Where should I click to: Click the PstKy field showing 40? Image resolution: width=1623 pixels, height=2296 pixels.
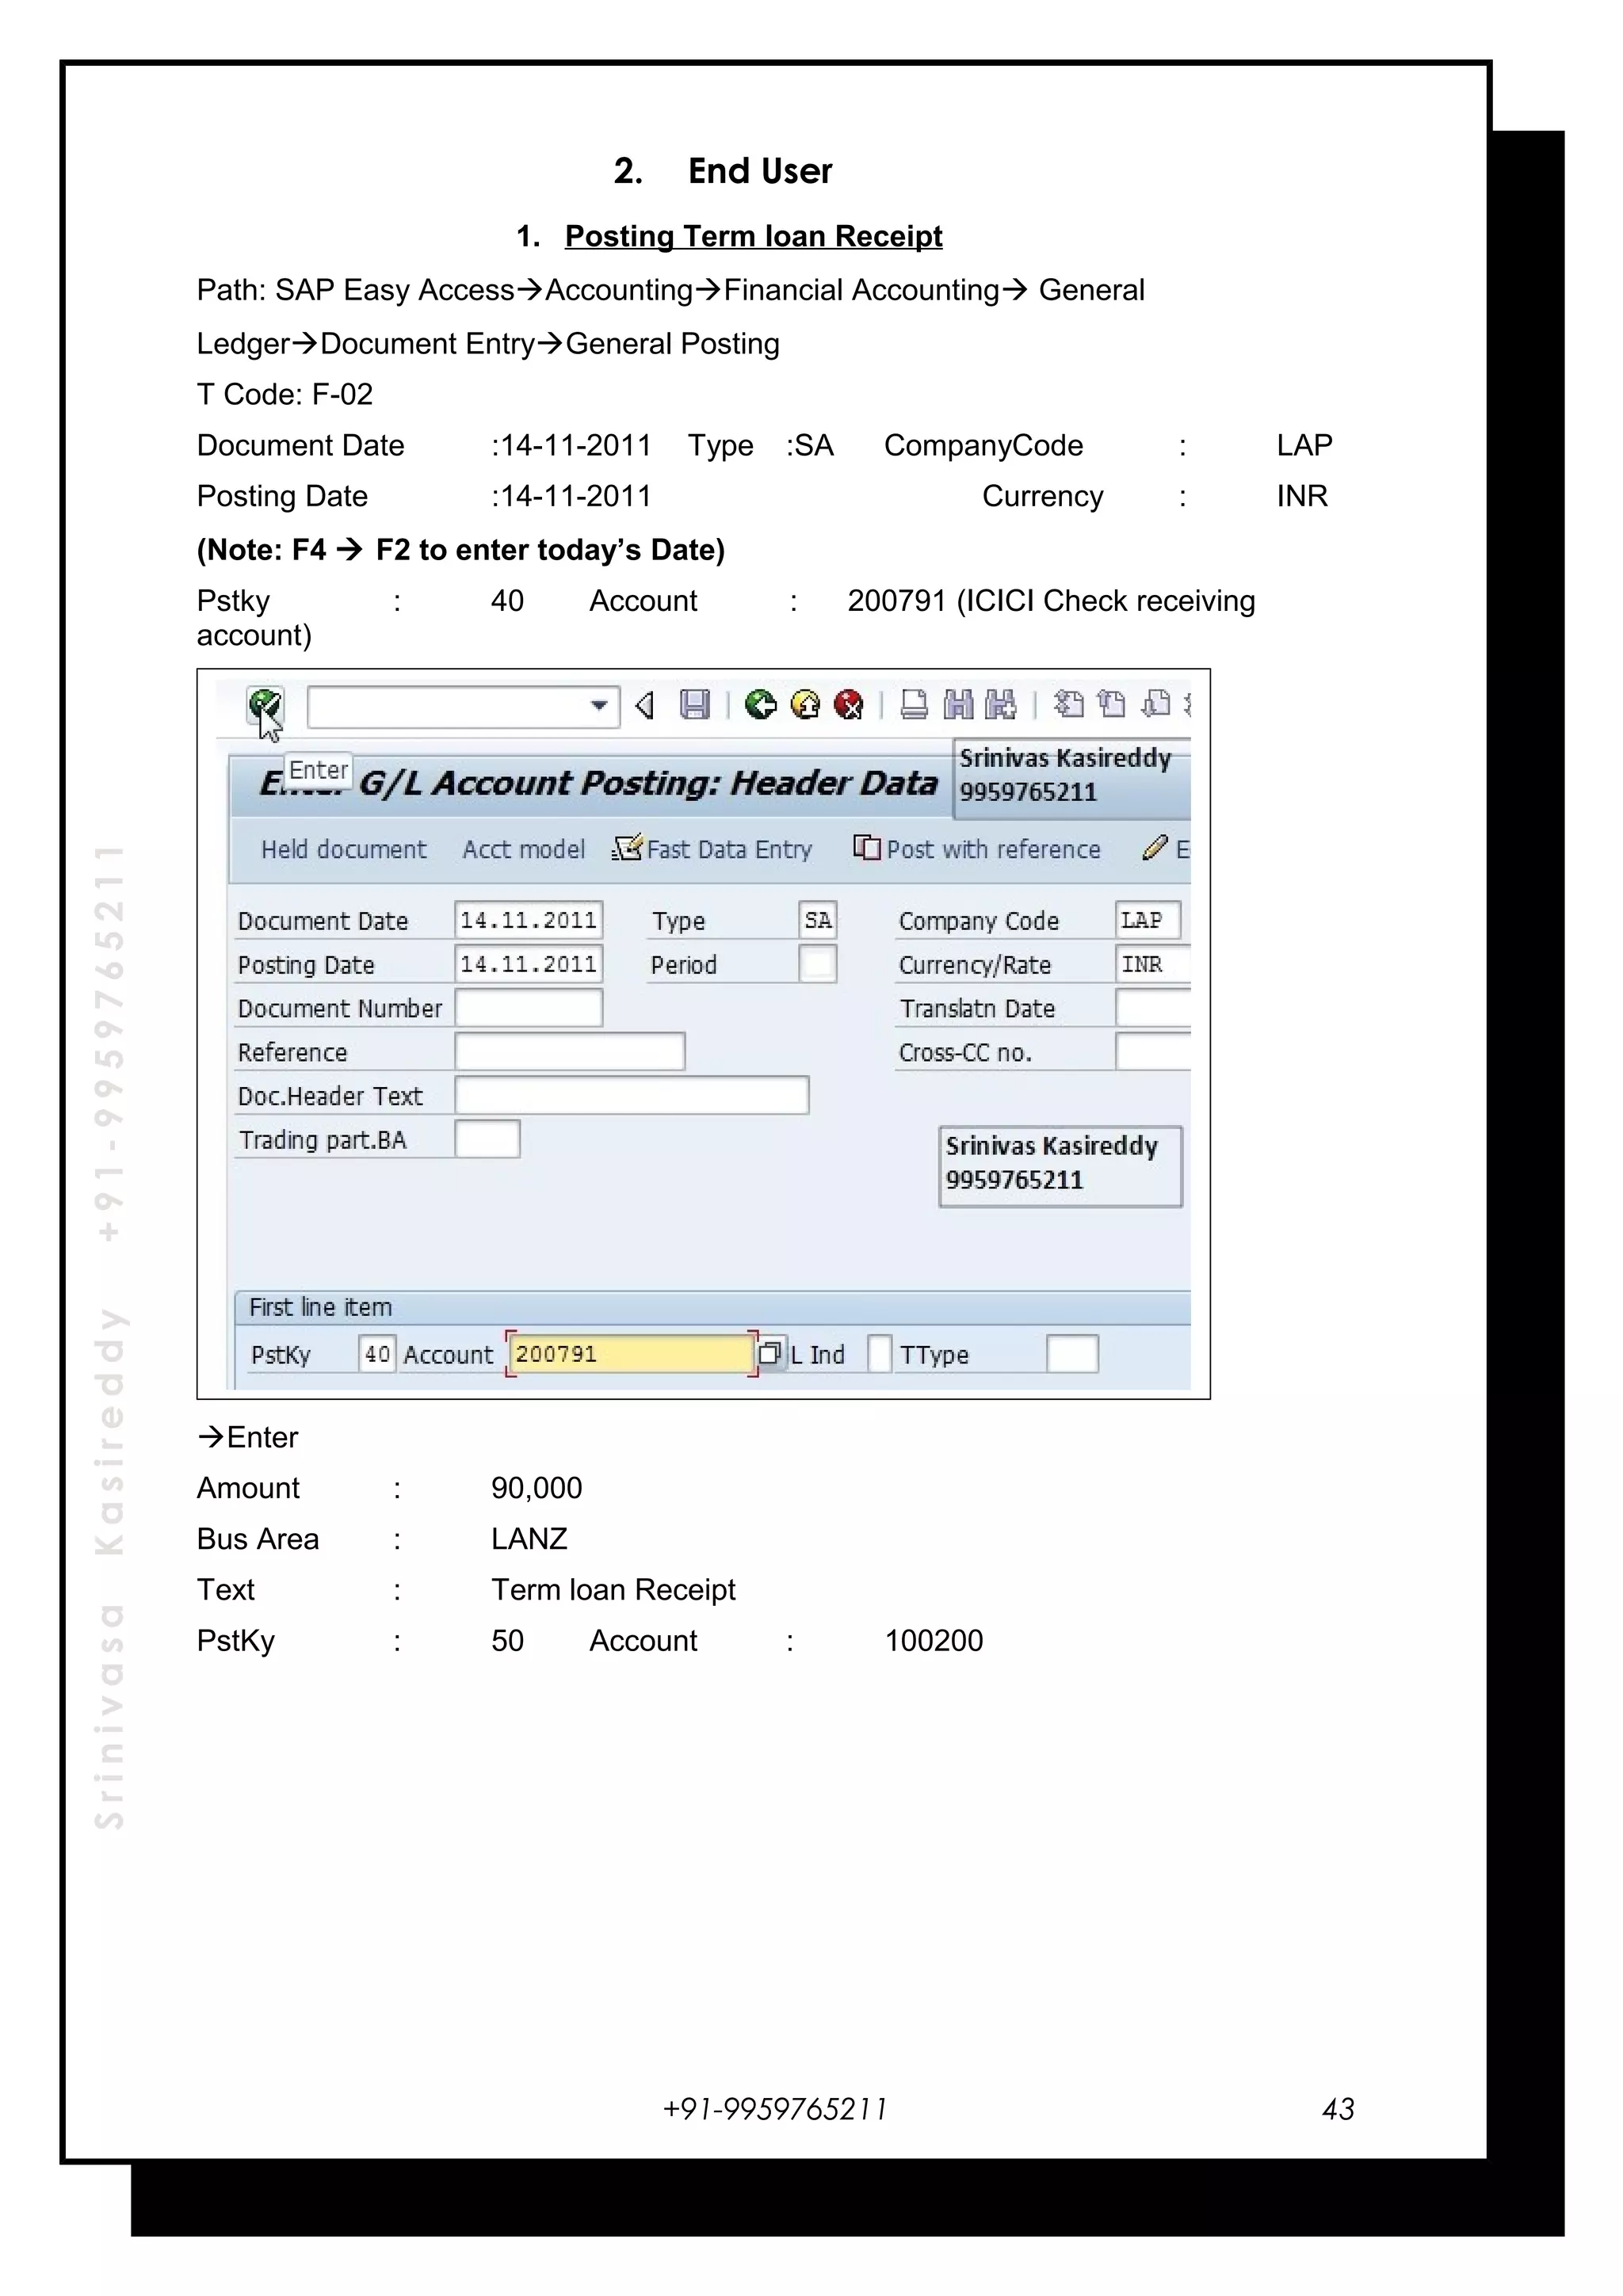point(377,1354)
